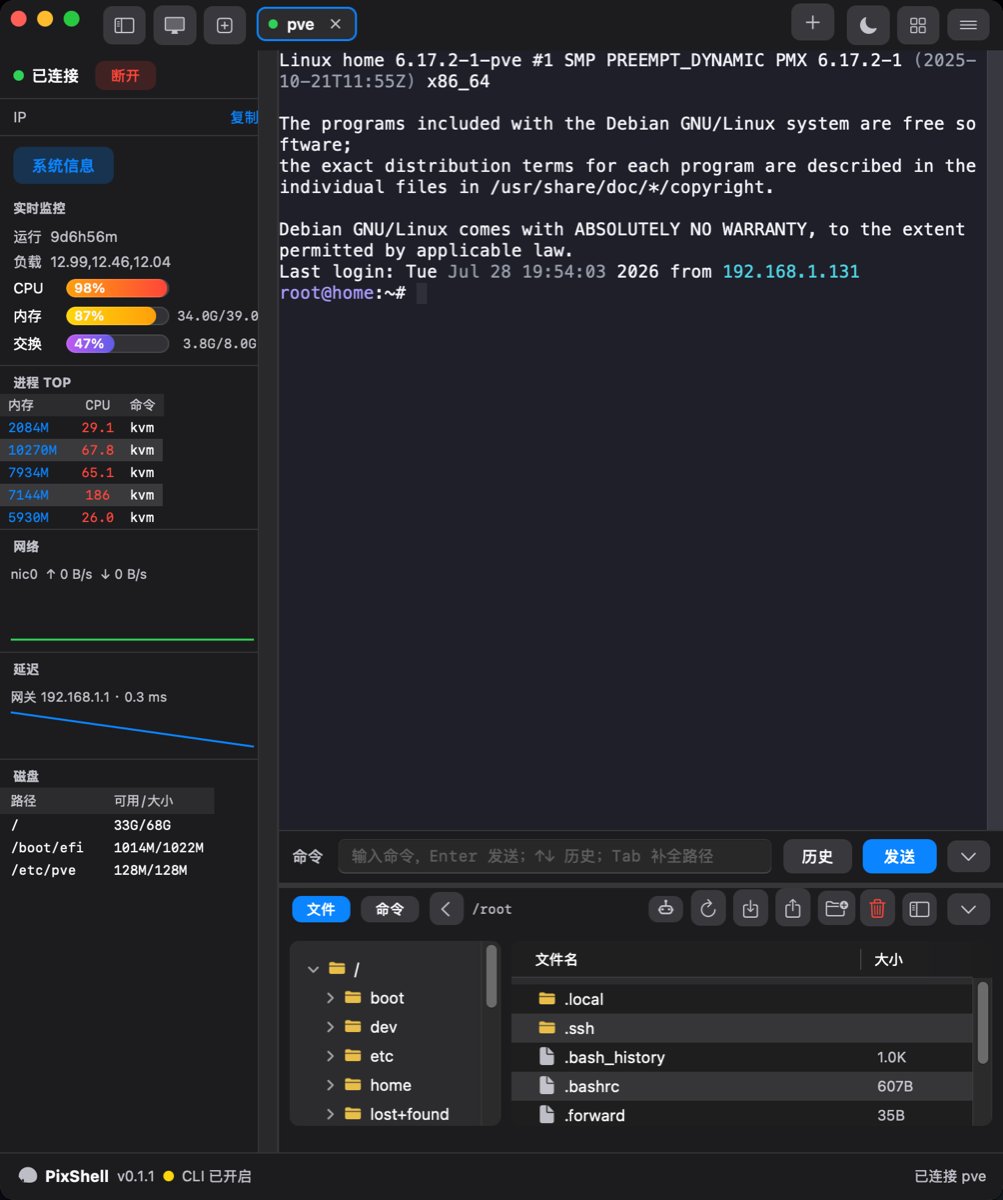The width and height of the screenshot is (1003, 1200).
Task: Select the kvm process using 2084M
Action: [81, 428]
